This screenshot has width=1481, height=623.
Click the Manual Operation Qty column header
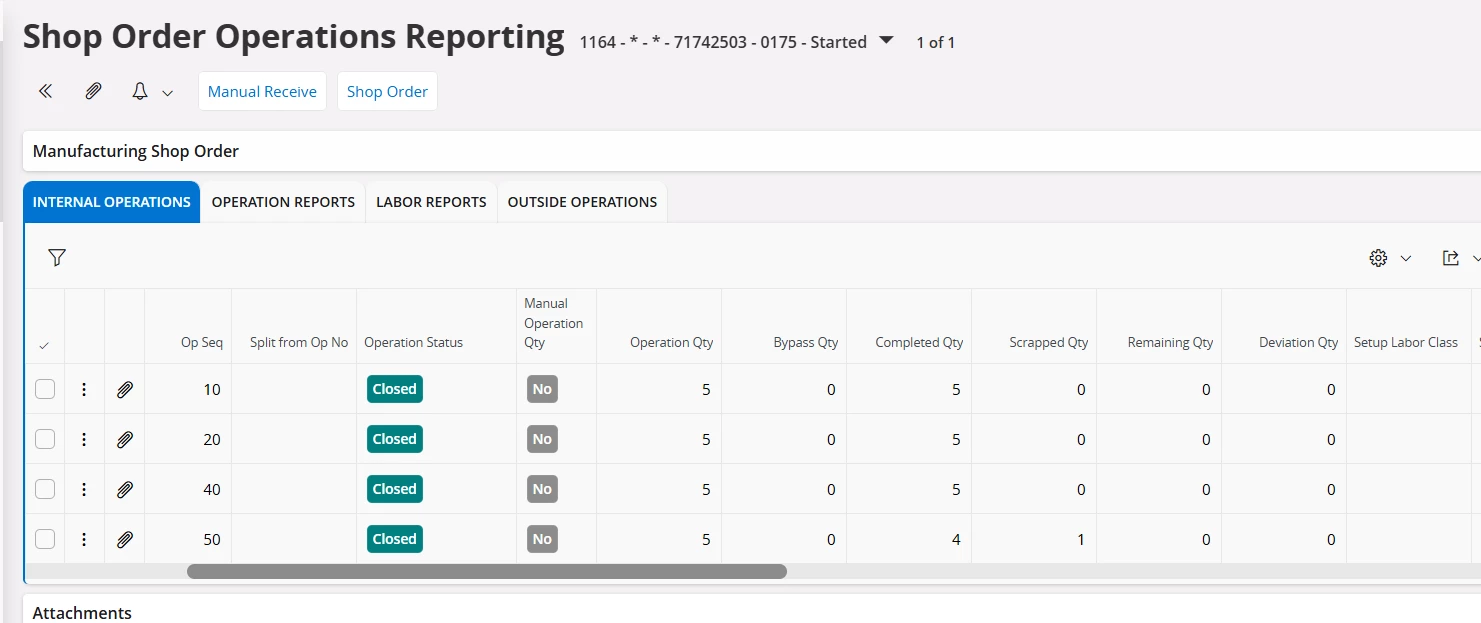[x=556, y=326]
